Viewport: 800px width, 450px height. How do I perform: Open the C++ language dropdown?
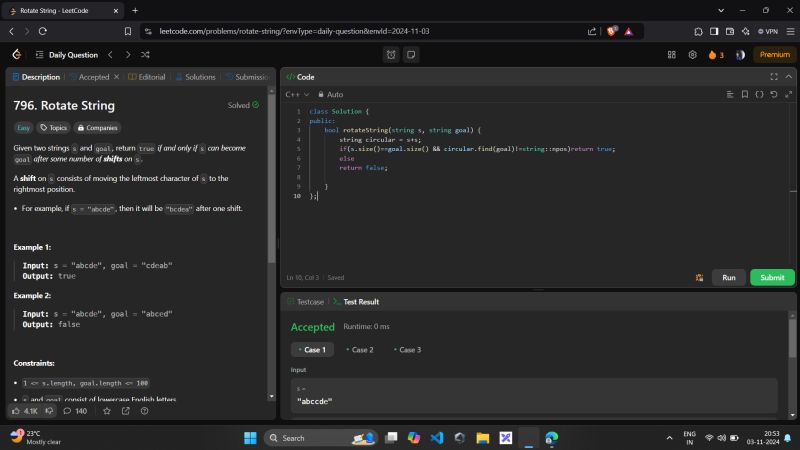(296, 95)
